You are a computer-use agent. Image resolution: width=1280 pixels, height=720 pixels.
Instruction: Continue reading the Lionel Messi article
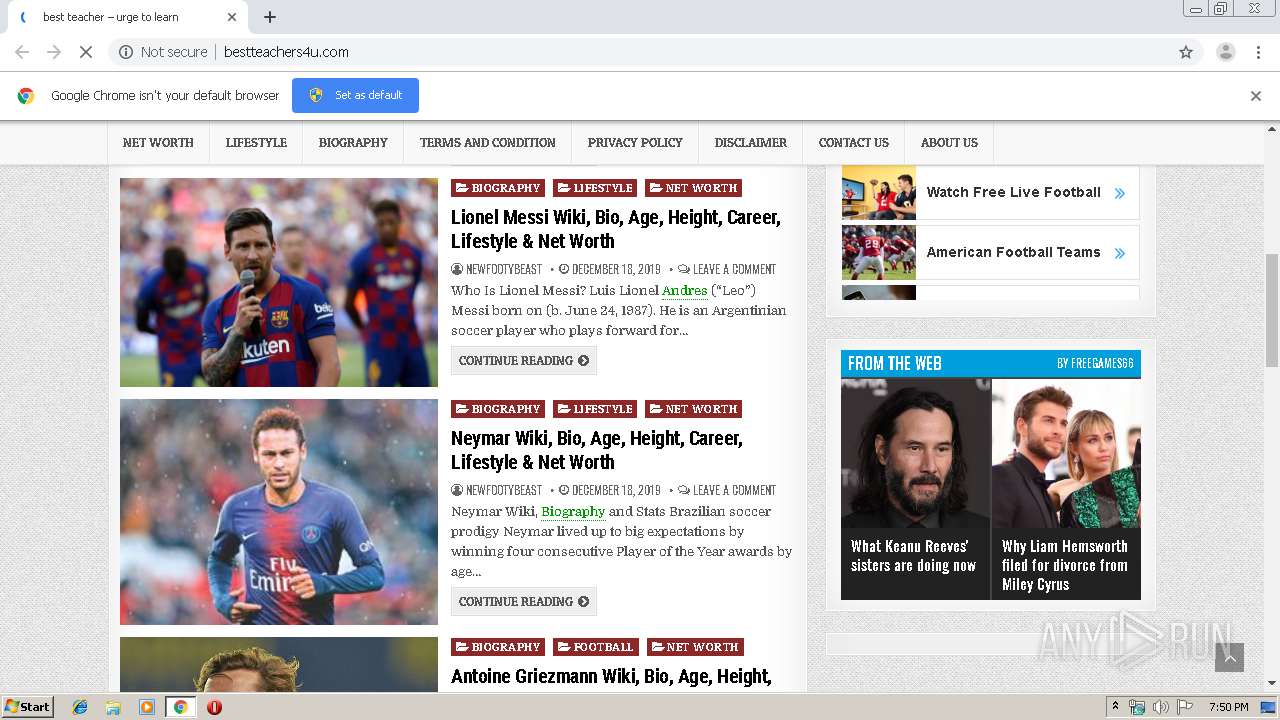(524, 361)
